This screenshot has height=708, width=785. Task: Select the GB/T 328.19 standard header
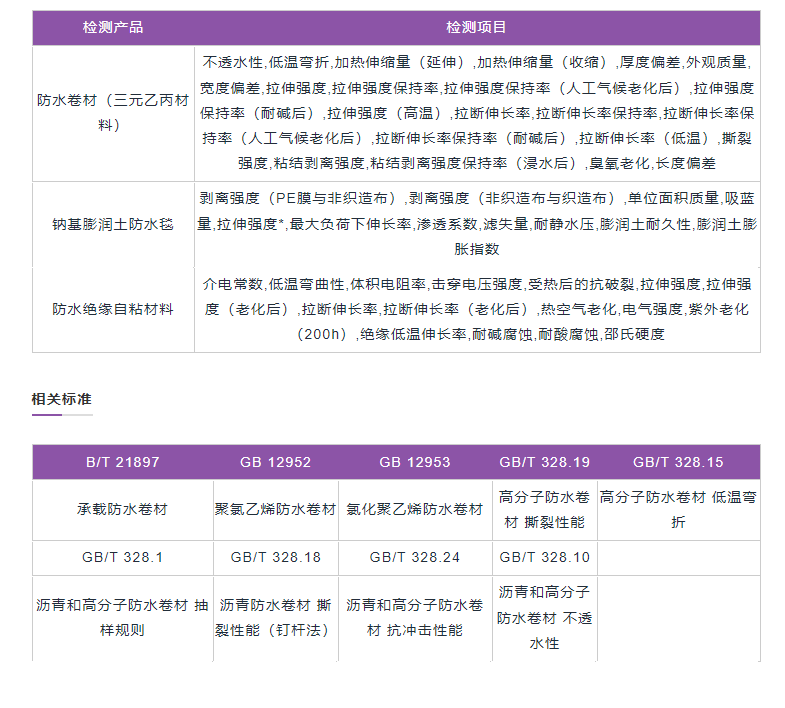[x=544, y=462]
